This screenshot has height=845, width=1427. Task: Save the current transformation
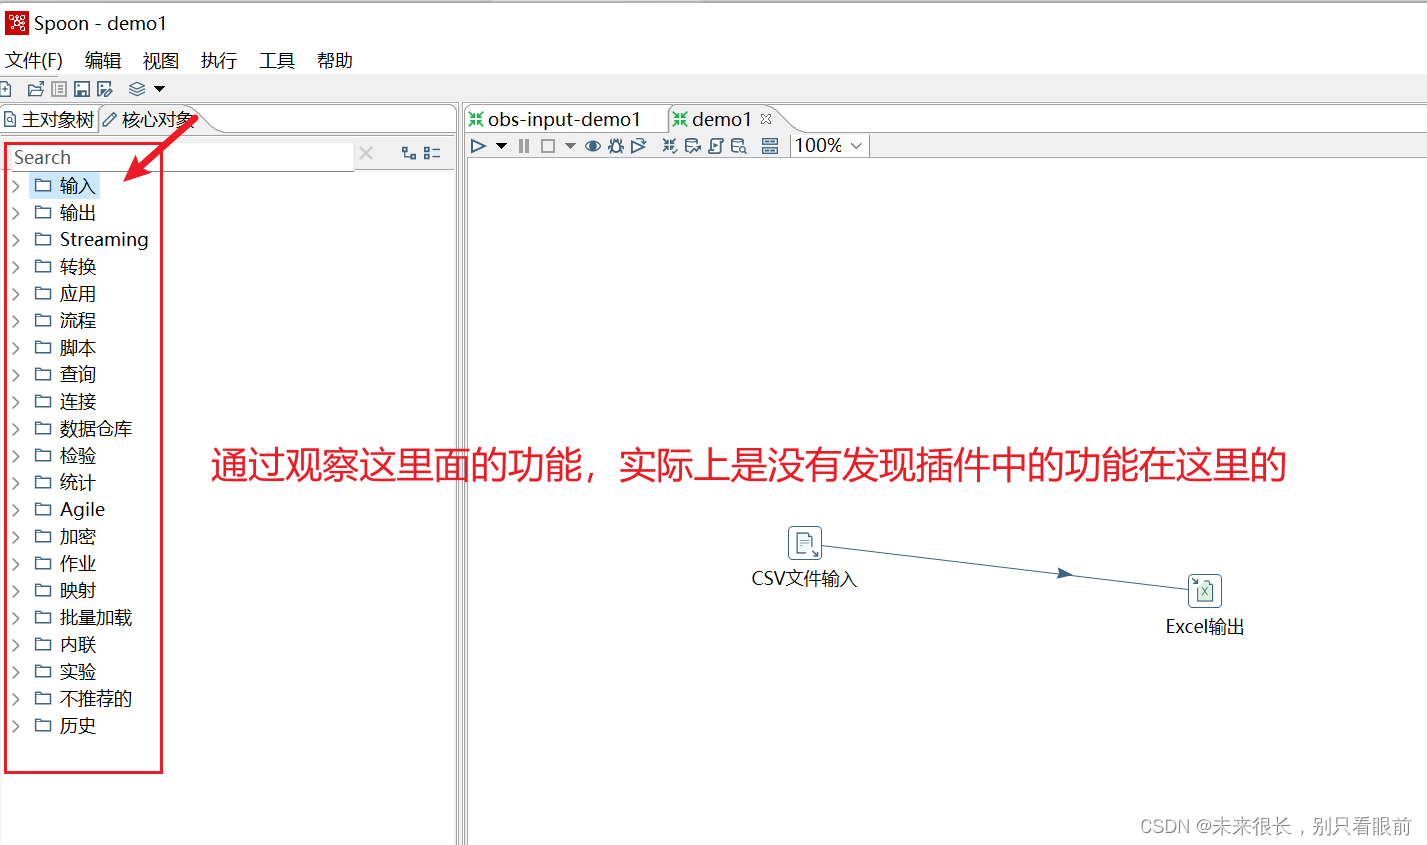[82, 89]
